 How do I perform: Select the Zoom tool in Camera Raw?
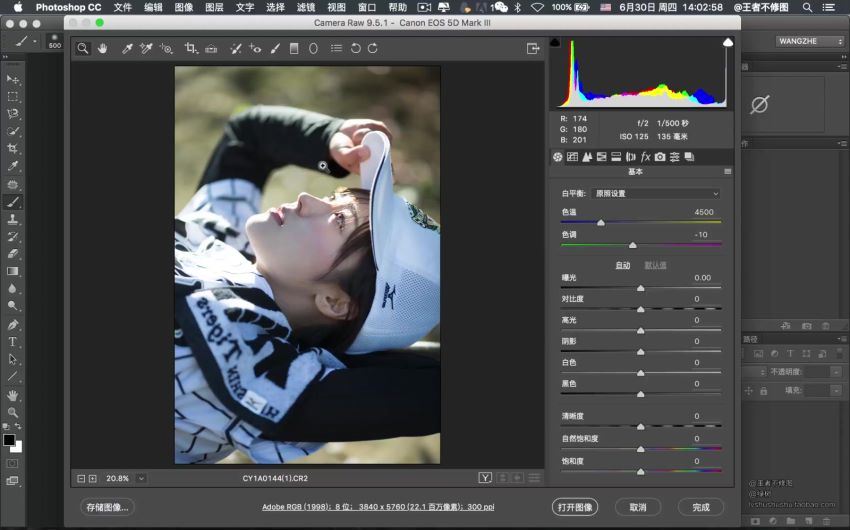83,48
